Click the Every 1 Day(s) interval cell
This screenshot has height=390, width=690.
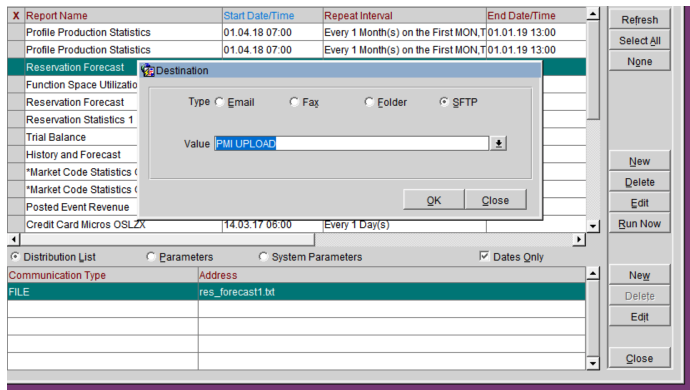pos(404,225)
